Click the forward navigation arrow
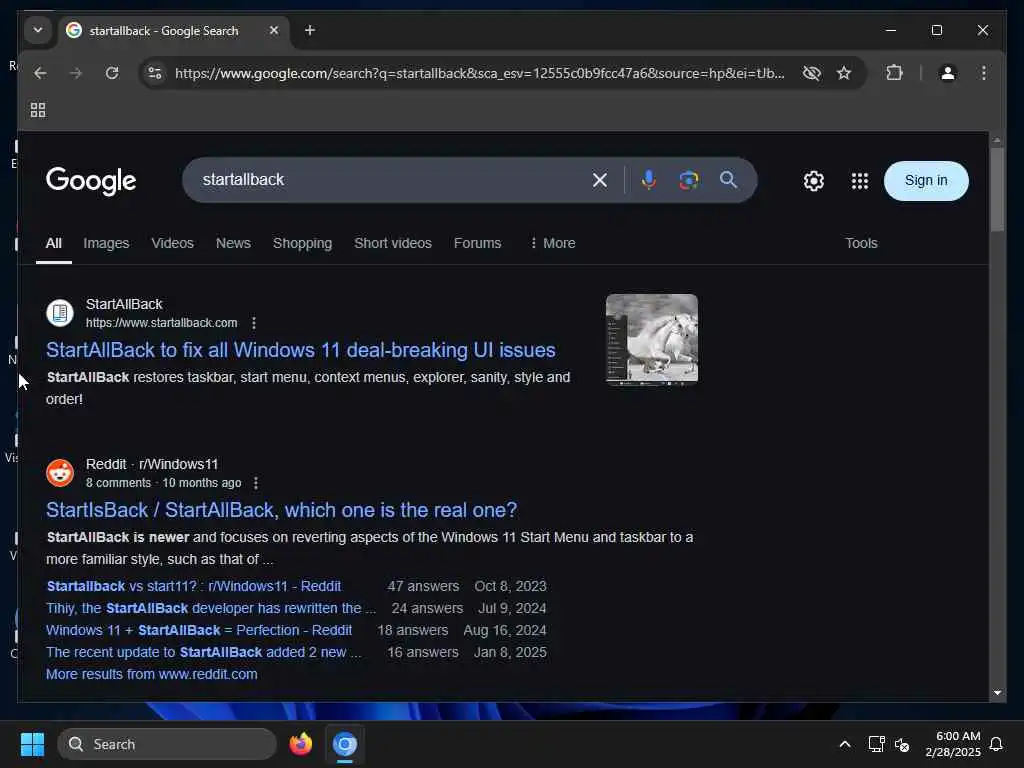This screenshot has width=1024, height=768. click(76, 73)
